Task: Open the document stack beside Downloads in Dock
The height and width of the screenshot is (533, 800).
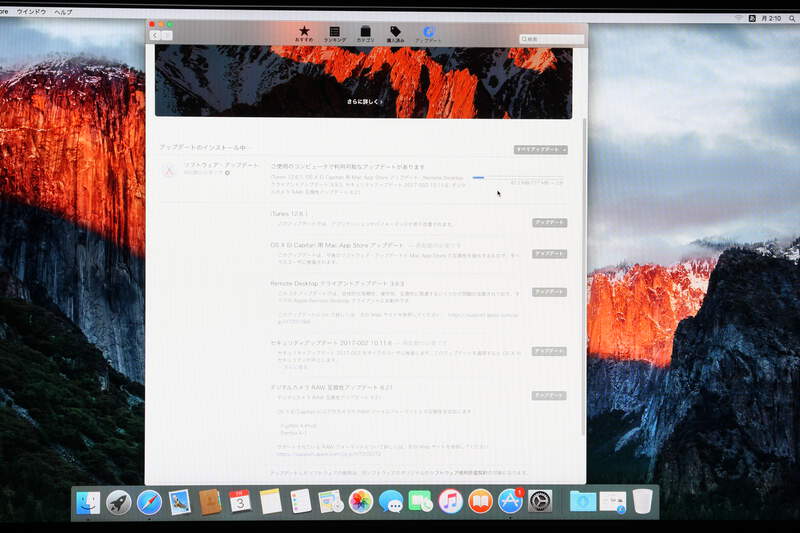Action: pyautogui.click(x=613, y=502)
